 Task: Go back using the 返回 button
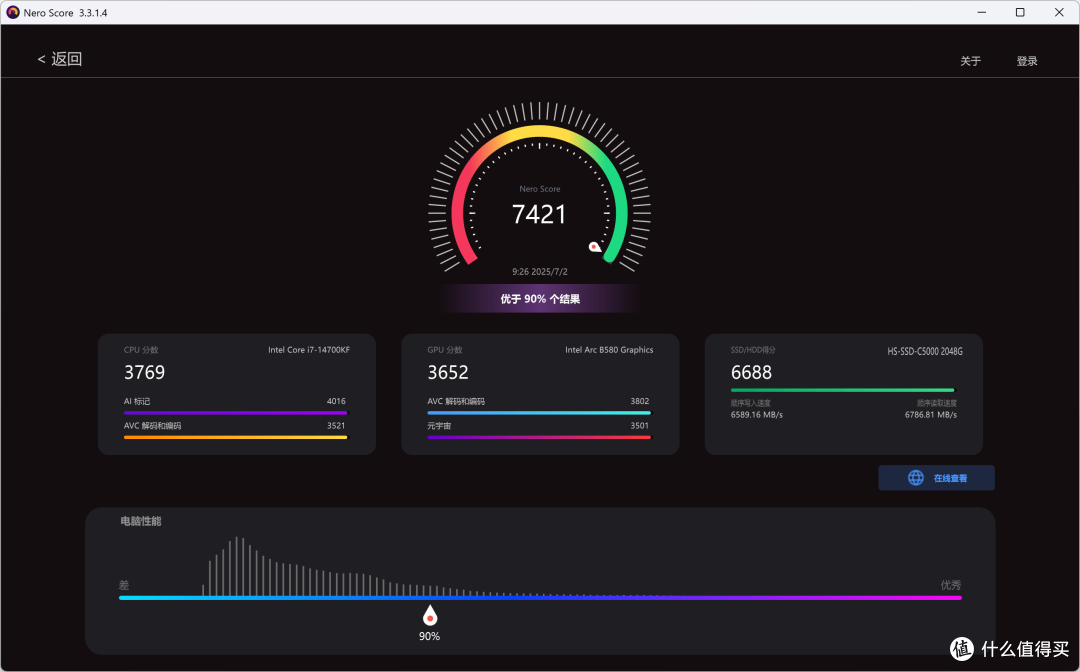pos(59,59)
